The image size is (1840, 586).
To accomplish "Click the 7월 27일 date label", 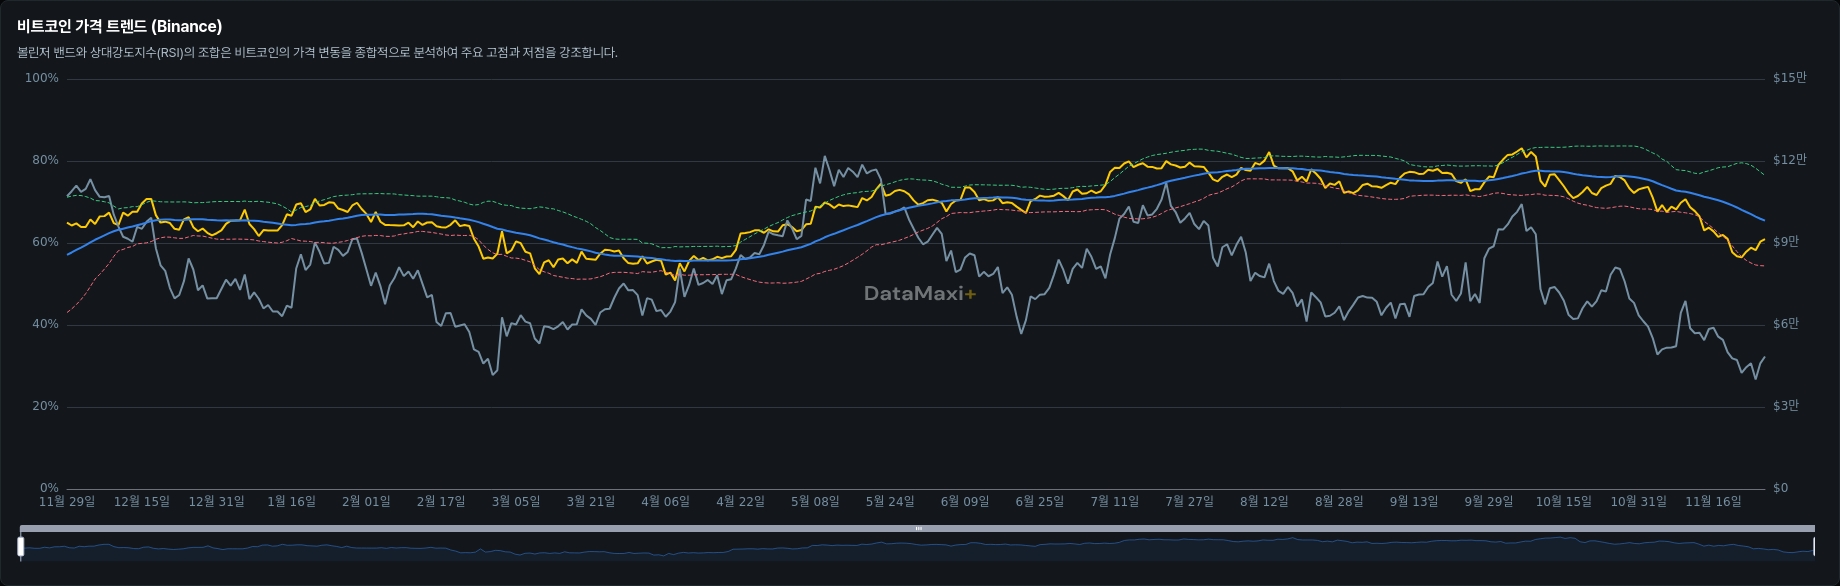I will [x=1189, y=502].
